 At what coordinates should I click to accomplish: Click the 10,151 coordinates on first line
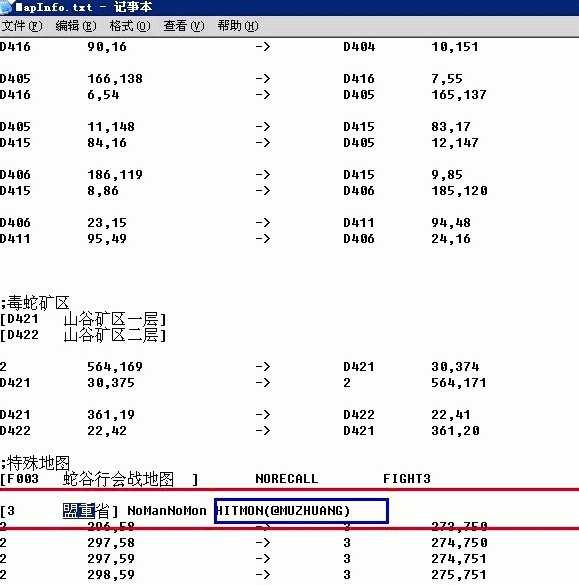click(454, 47)
